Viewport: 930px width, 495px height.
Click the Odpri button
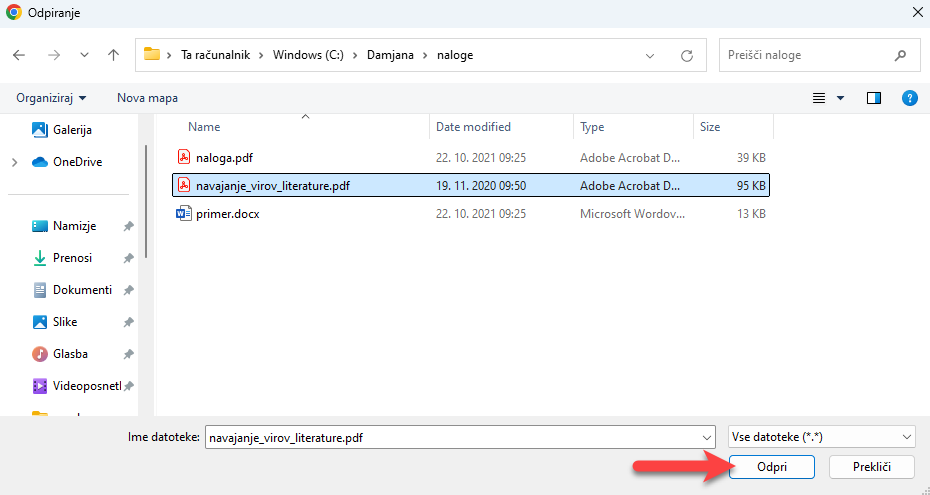(x=772, y=467)
